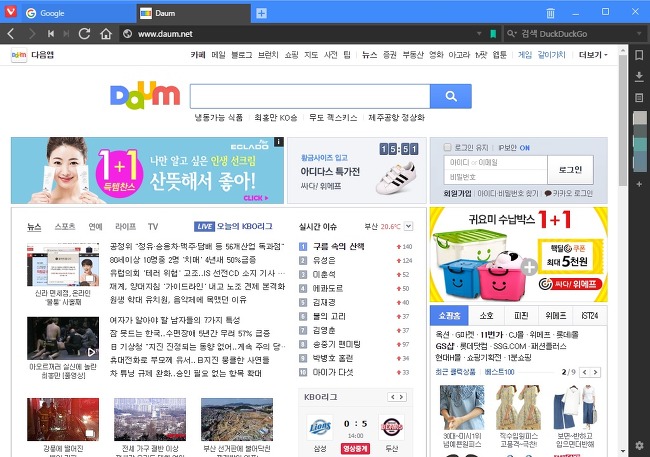This screenshot has width=650, height=457.
Task: Reload the current page
Action: point(85,34)
